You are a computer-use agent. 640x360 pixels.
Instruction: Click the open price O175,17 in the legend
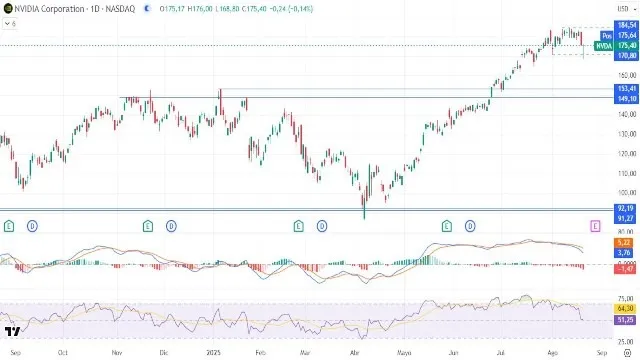[x=172, y=9]
